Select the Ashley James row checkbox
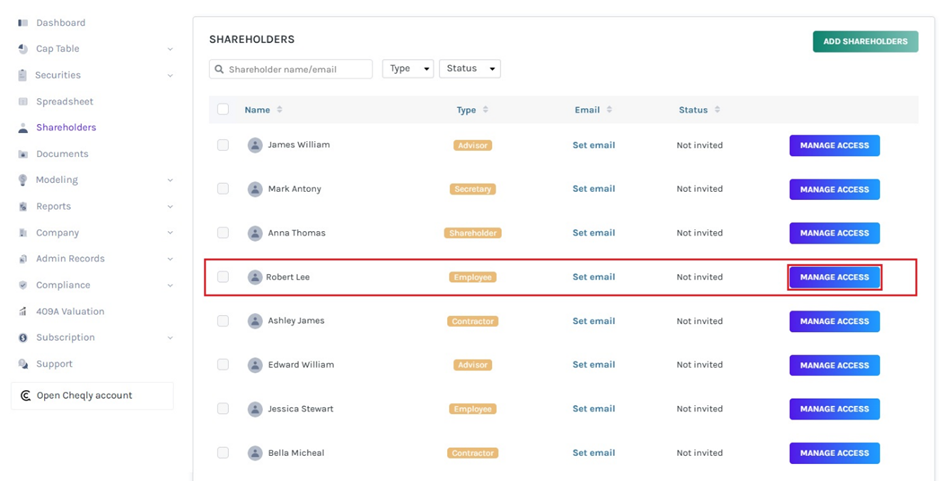 (x=223, y=321)
